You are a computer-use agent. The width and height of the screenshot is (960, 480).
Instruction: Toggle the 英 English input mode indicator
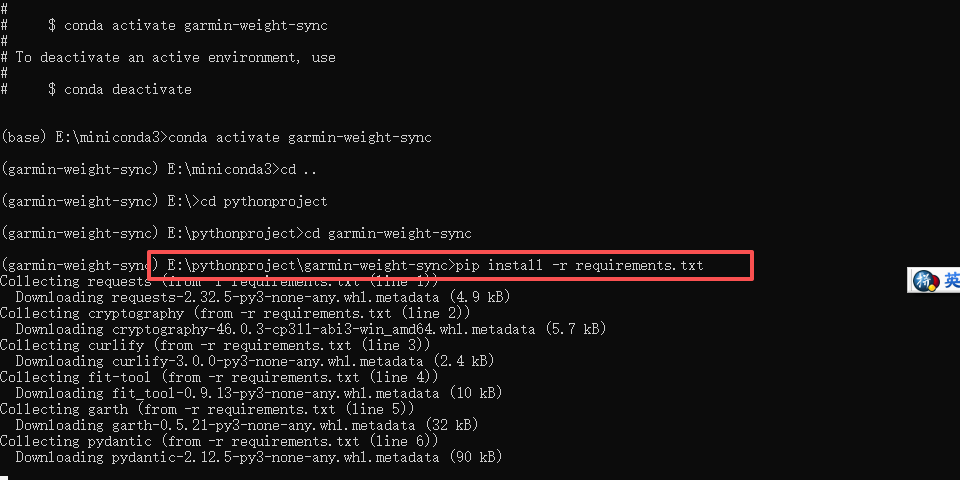click(x=951, y=280)
